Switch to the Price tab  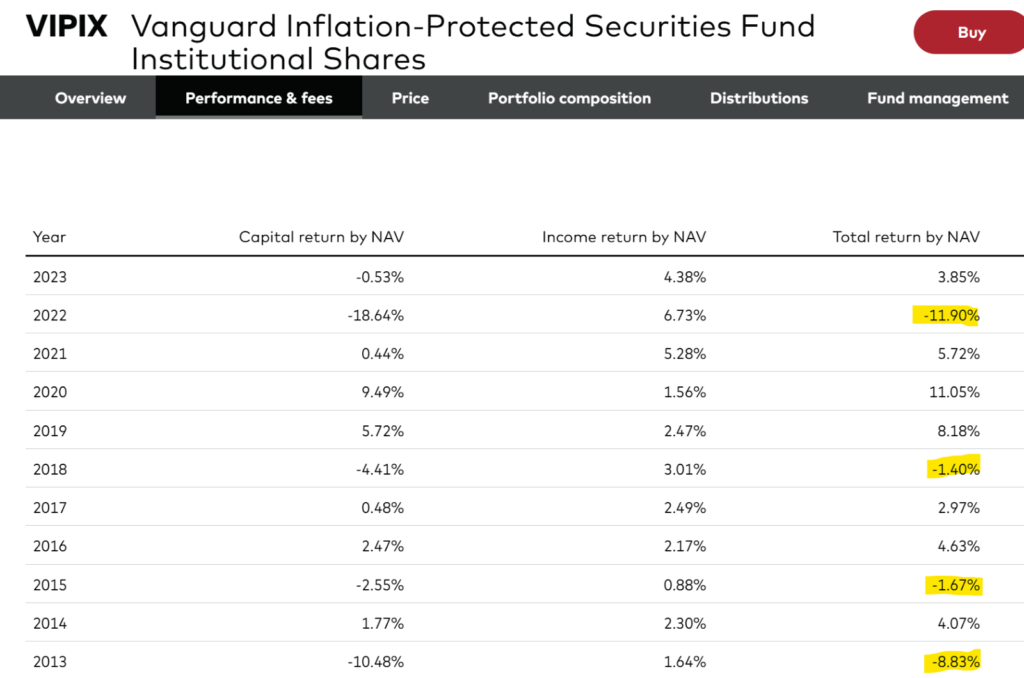(x=410, y=98)
